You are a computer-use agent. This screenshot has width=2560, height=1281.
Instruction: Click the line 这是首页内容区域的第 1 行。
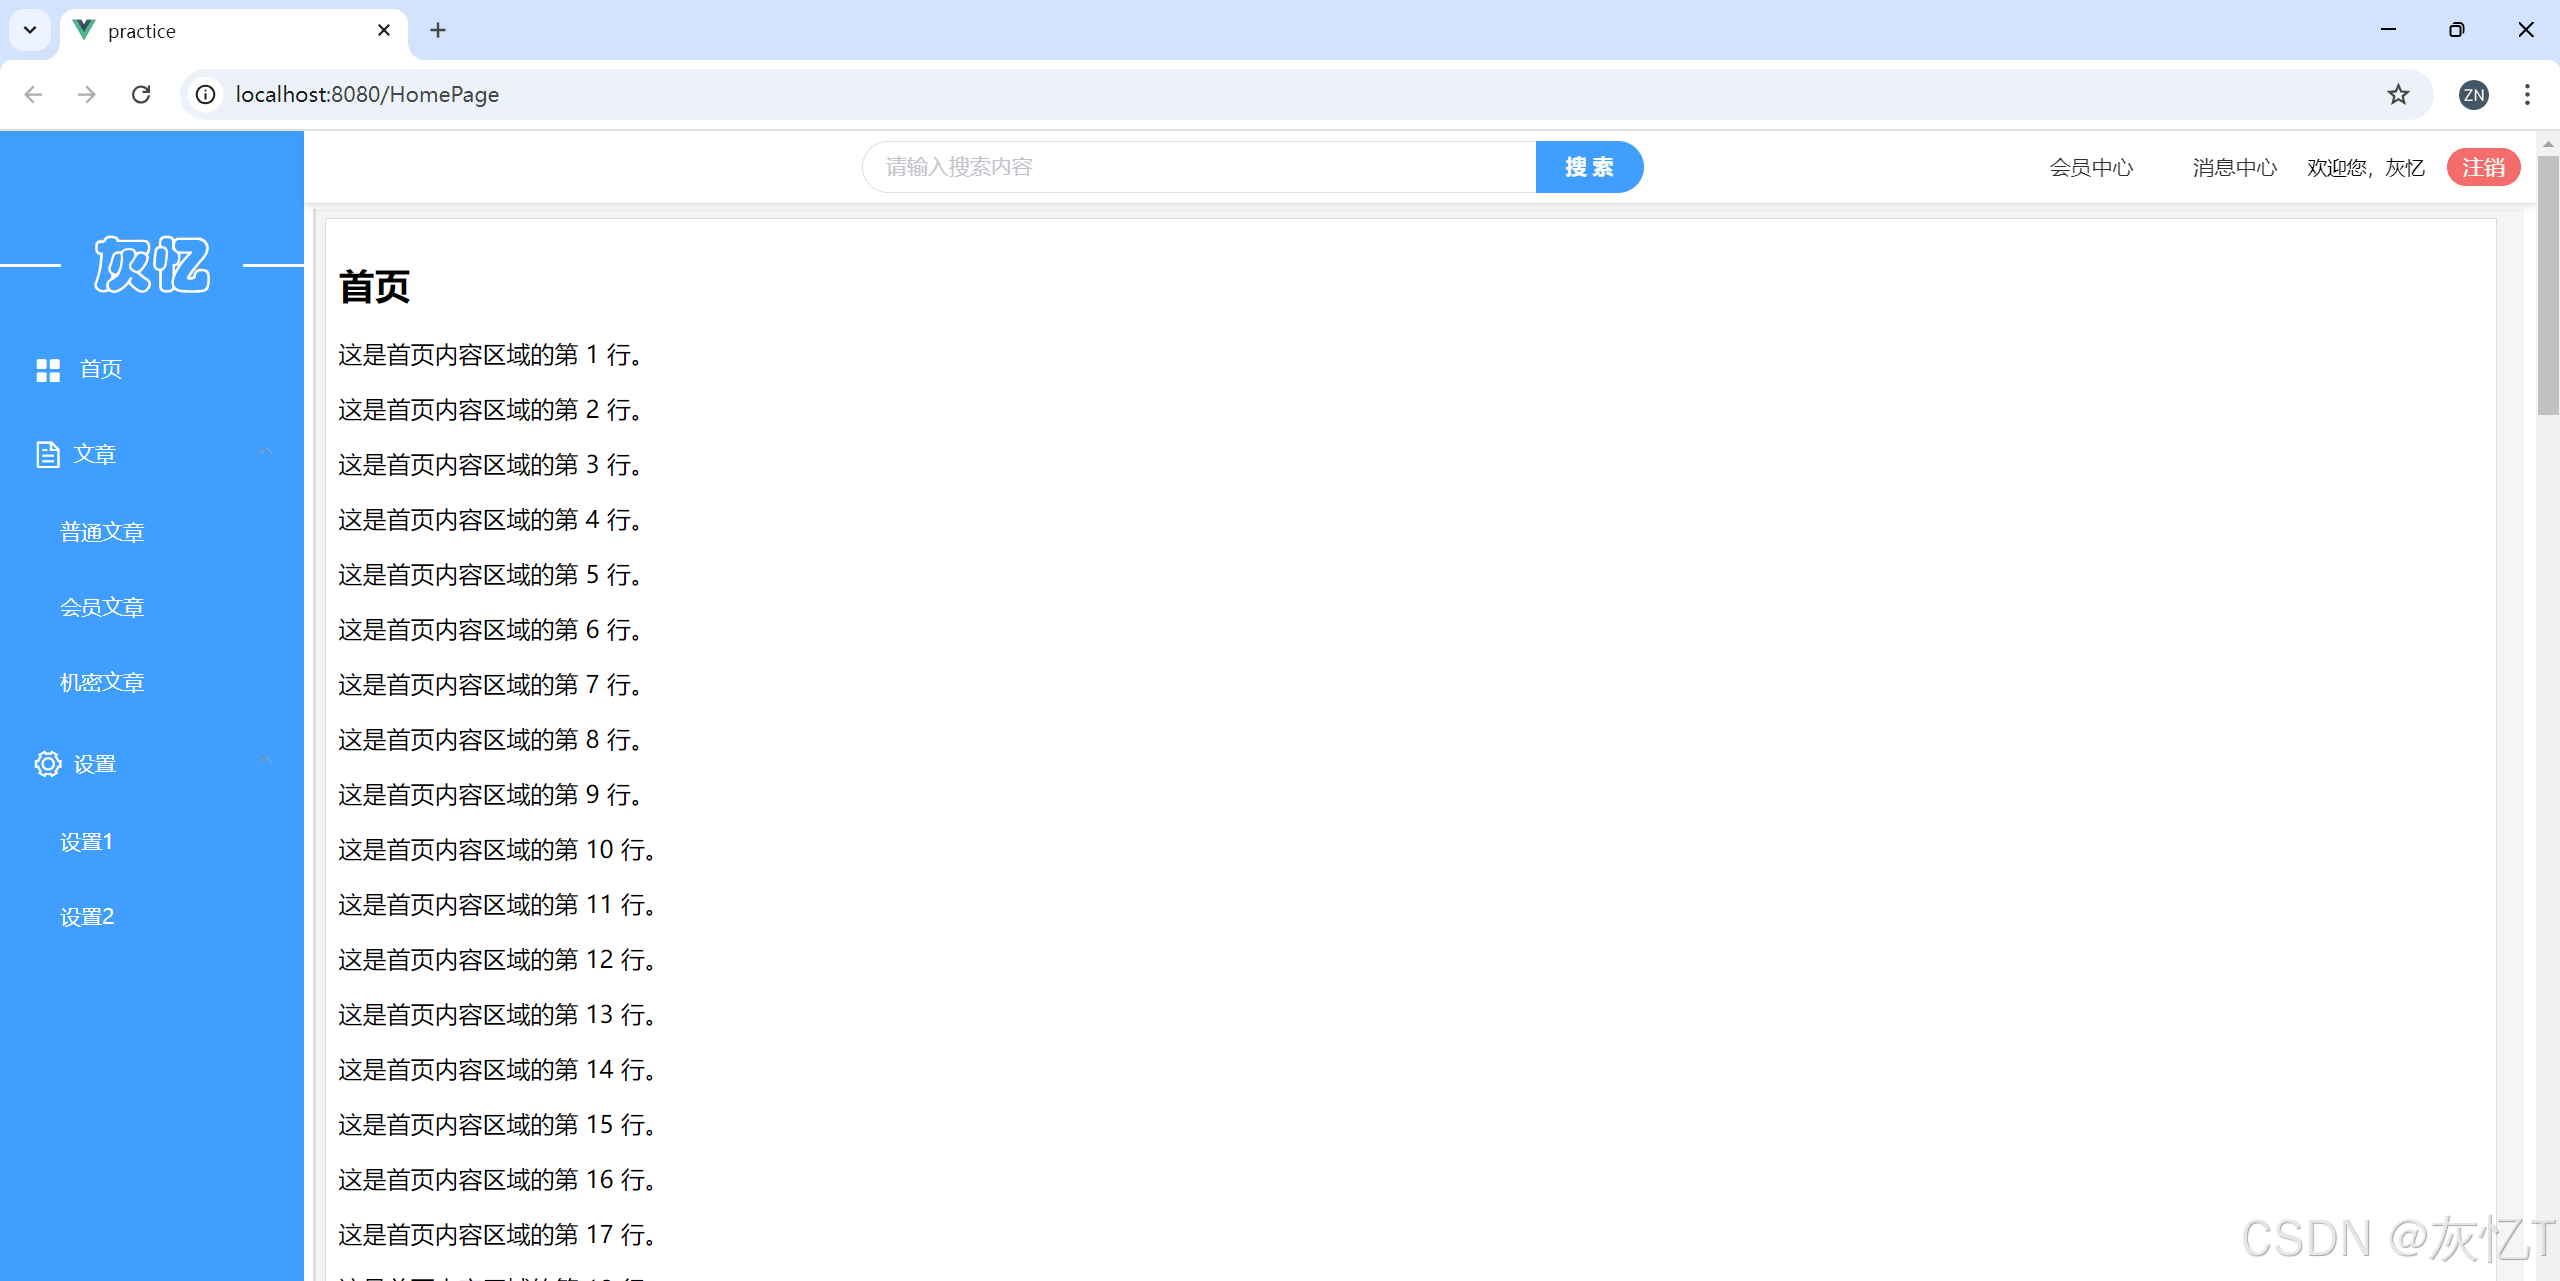[490, 355]
